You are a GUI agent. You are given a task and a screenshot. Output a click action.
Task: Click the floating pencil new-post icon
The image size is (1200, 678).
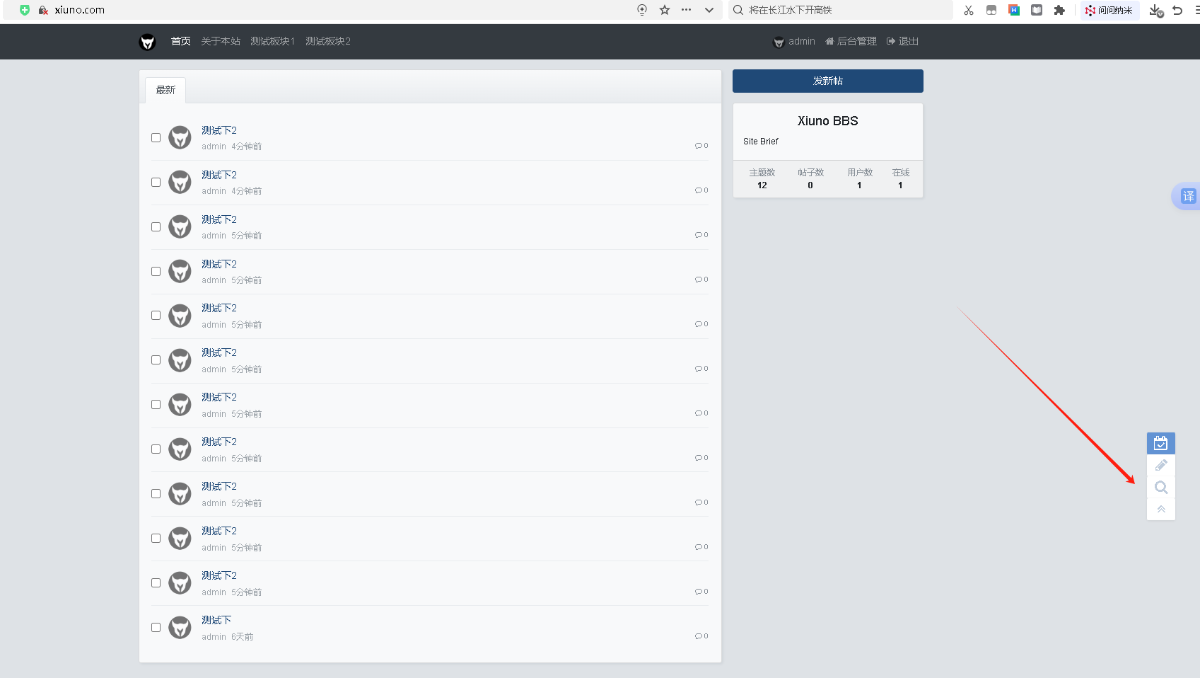point(1160,465)
